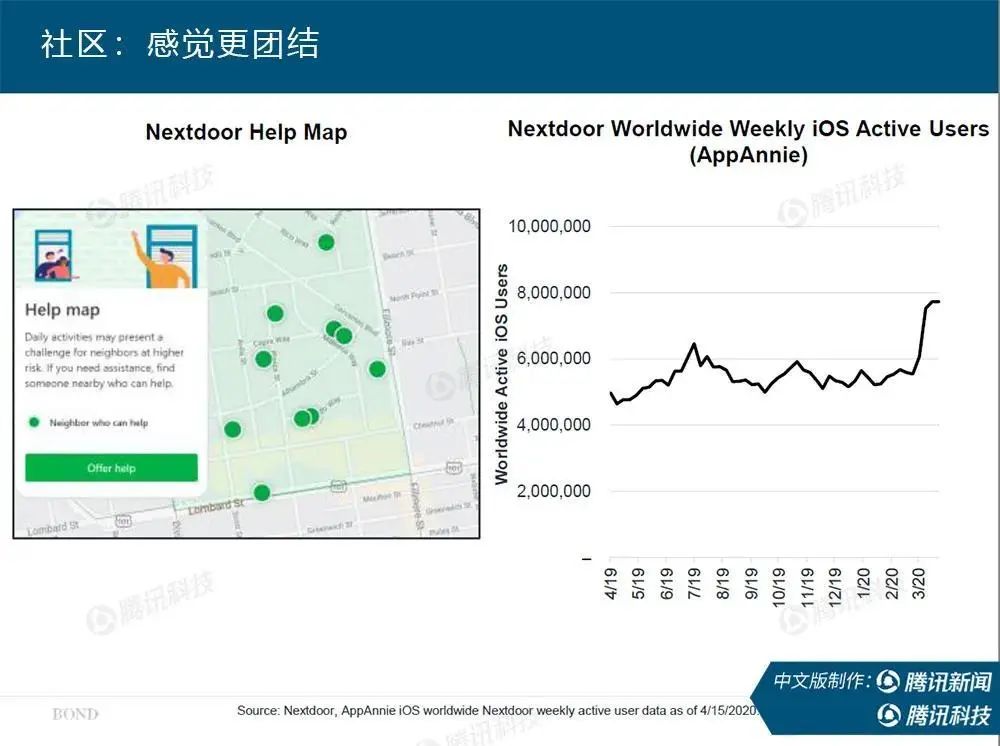Image resolution: width=1000 pixels, height=746 pixels.
Task: Click the Tencent News logo icon
Action: click(x=888, y=681)
